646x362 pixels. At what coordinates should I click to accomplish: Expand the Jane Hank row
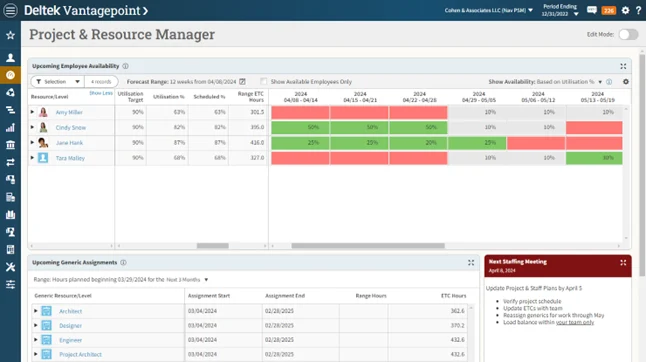(x=32, y=142)
